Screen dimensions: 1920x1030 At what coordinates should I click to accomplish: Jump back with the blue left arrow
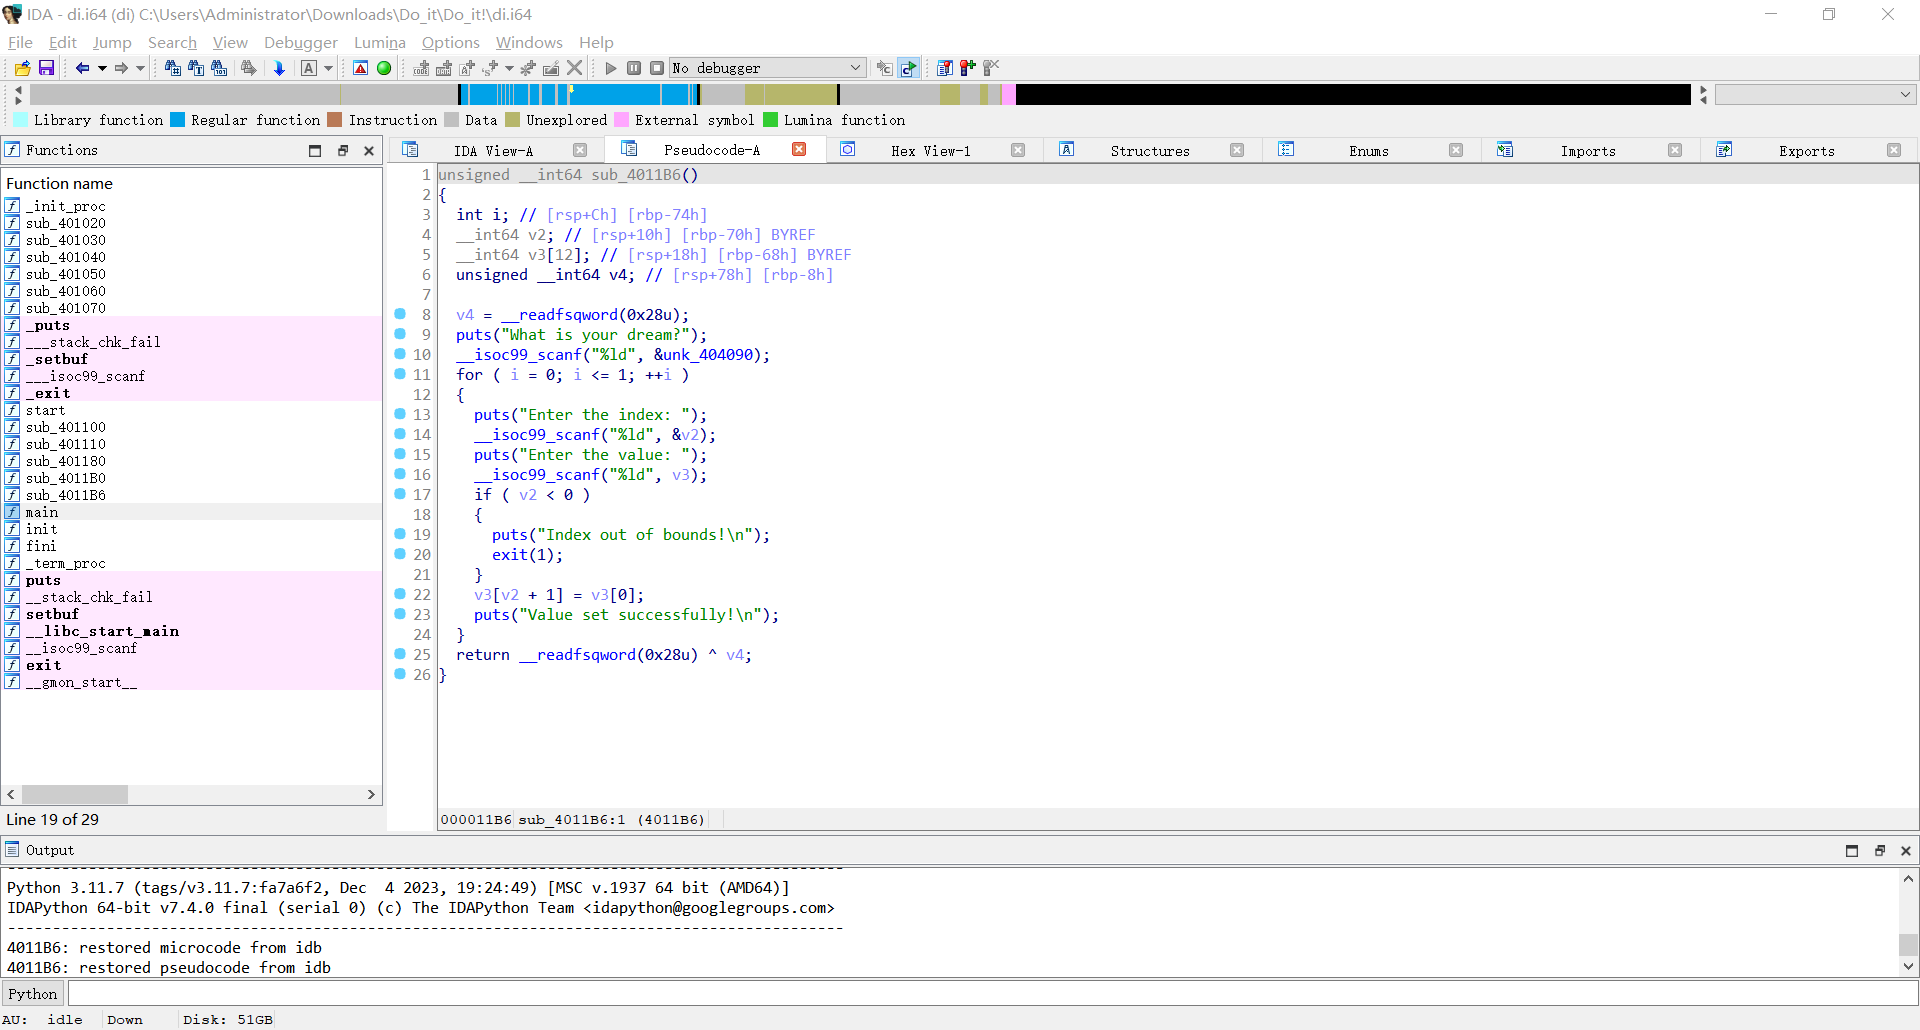[82, 68]
